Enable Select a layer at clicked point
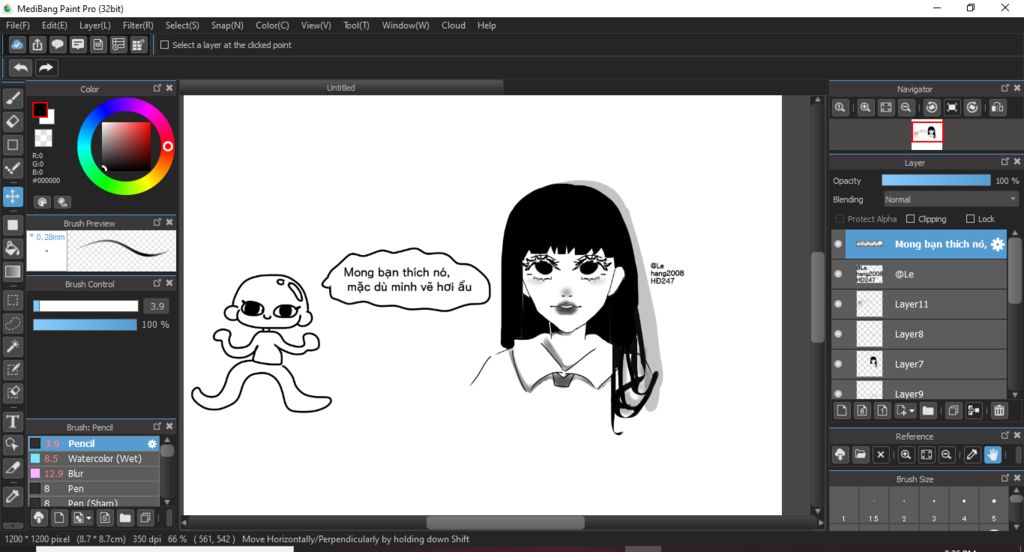The image size is (1024, 552). (165, 45)
